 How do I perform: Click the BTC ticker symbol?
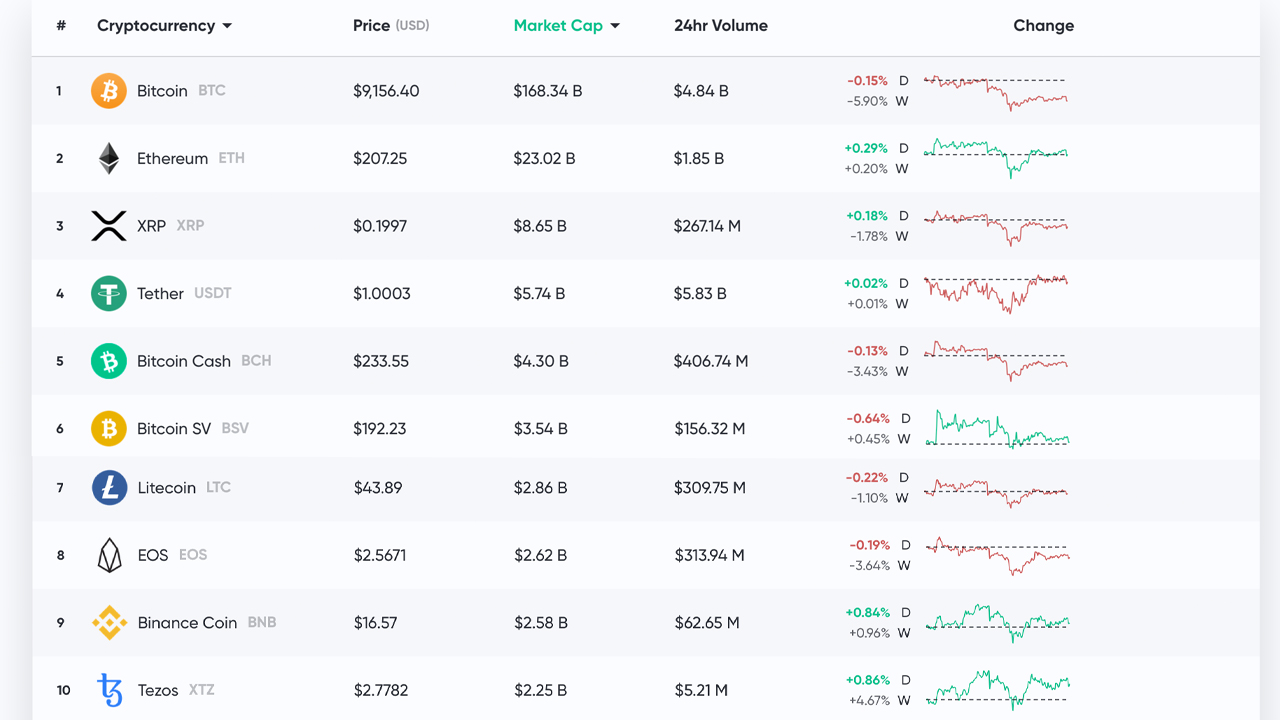click(x=212, y=90)
